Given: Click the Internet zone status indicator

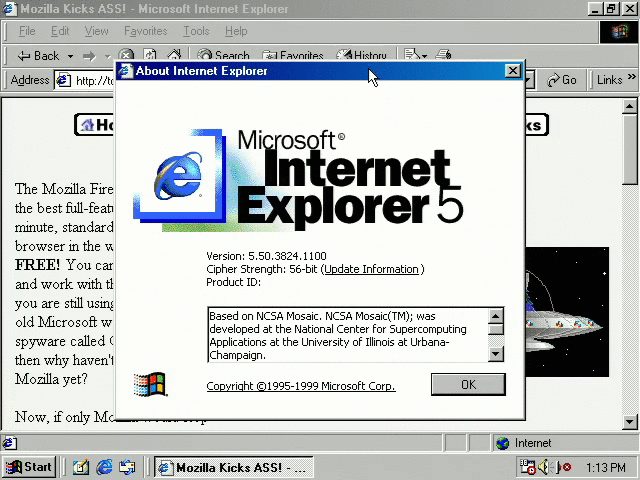Looking at the screenshot, I should pyautogui.click(x=524, y=443).
